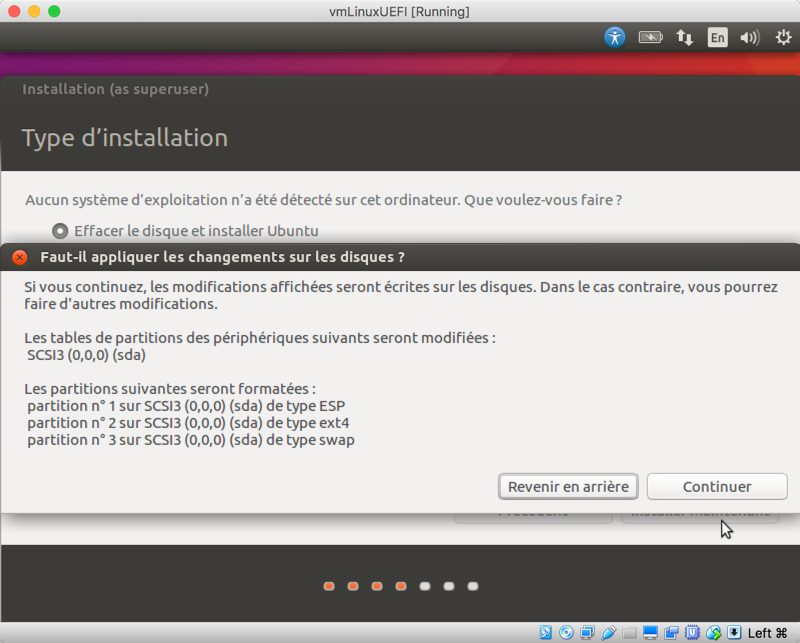The image size is (800, 643).
Task: Click VirtualBox CPU virtualization status icon
Action: click(x=692, y=633)
